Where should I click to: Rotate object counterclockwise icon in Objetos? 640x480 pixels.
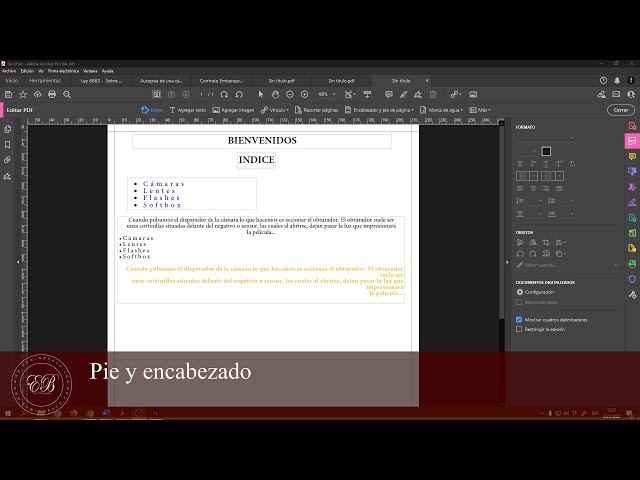tap(520, 254)
